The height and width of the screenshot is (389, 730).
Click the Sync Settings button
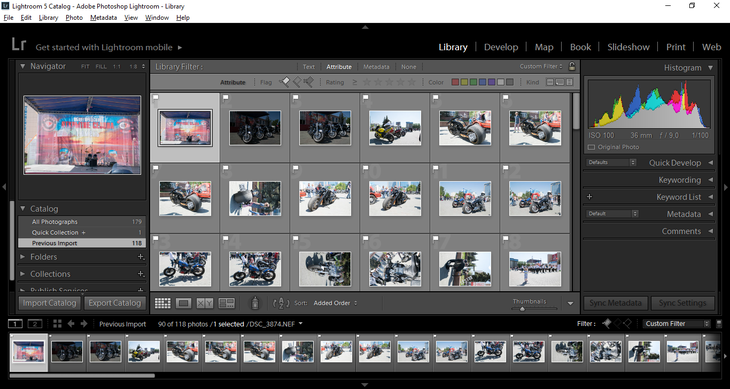pos(682,303)
